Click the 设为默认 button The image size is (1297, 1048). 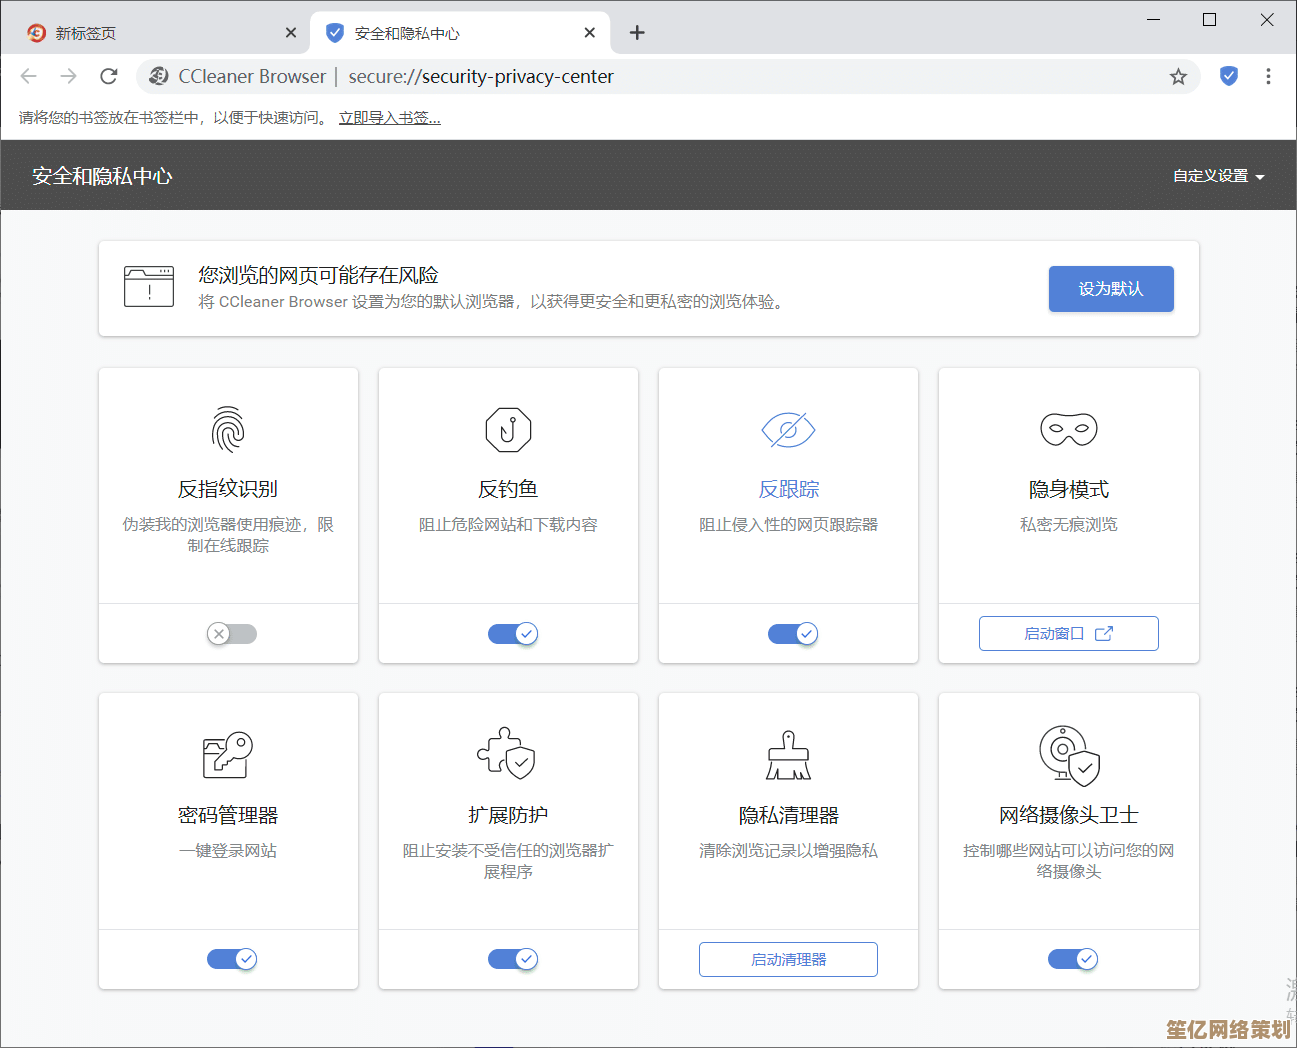point(1110,289)
